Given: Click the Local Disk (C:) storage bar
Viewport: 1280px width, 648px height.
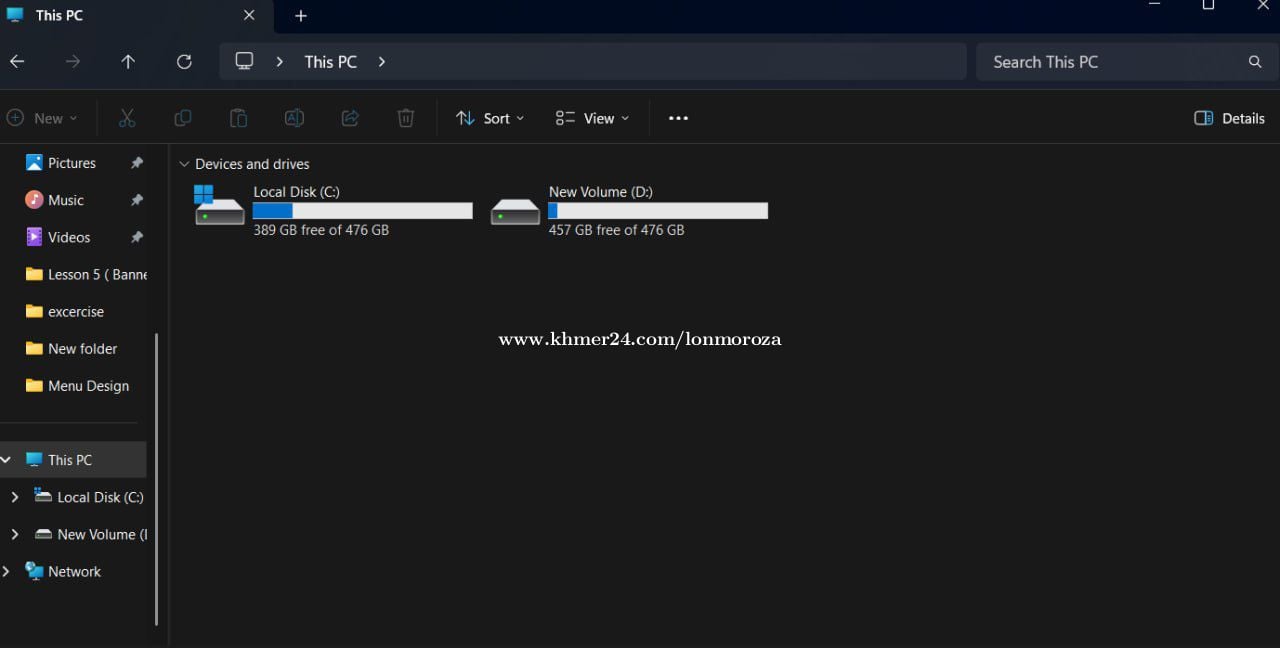Looking at the screenshot, I should tap(362, 211).
